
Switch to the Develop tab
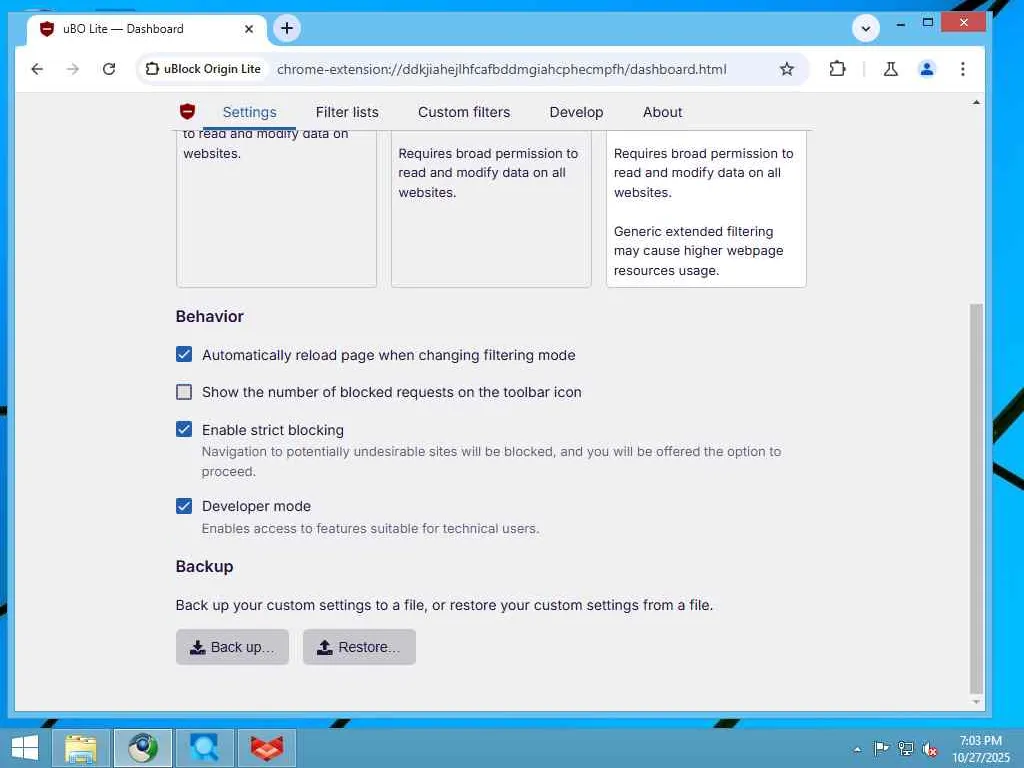576,112
